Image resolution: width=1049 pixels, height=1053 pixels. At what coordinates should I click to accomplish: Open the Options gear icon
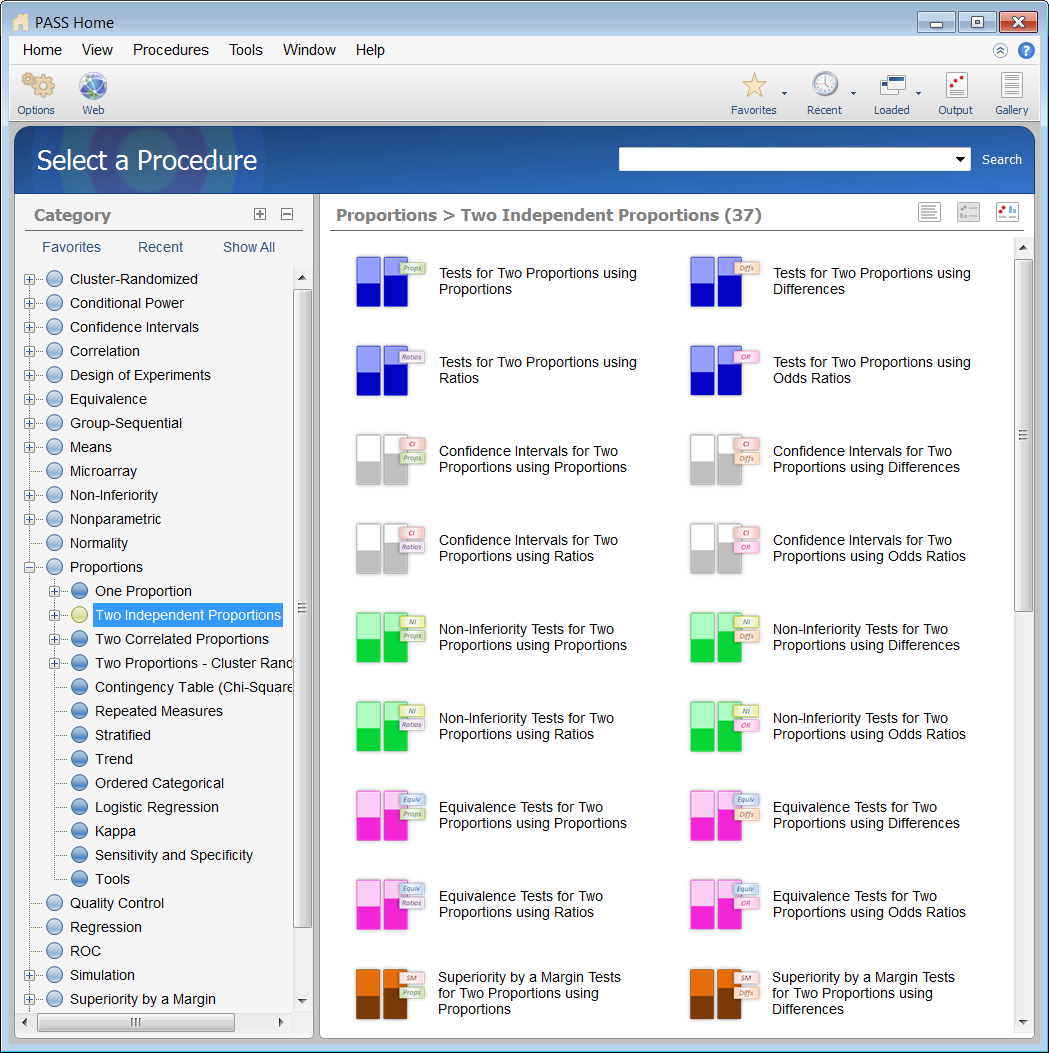click(37, 86)
